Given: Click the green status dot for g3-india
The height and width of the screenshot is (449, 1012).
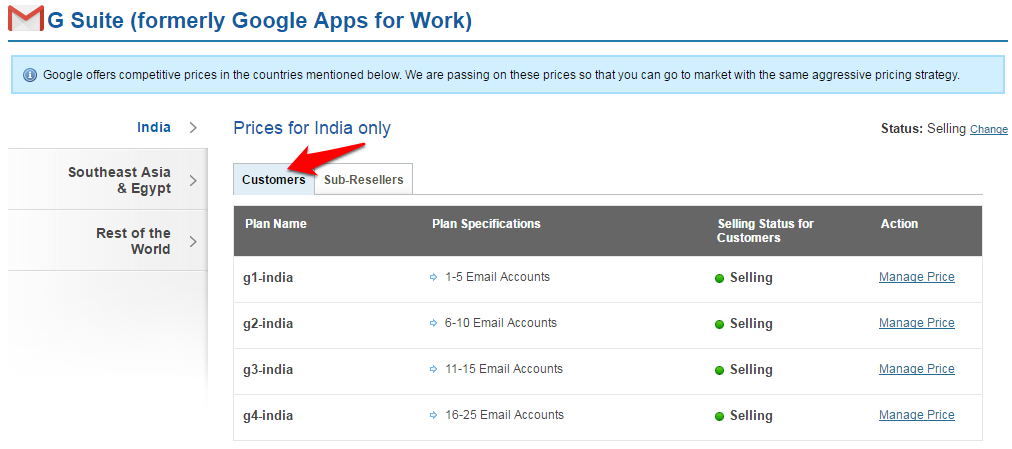Looking at the screenshot, I should click(720, 370).
